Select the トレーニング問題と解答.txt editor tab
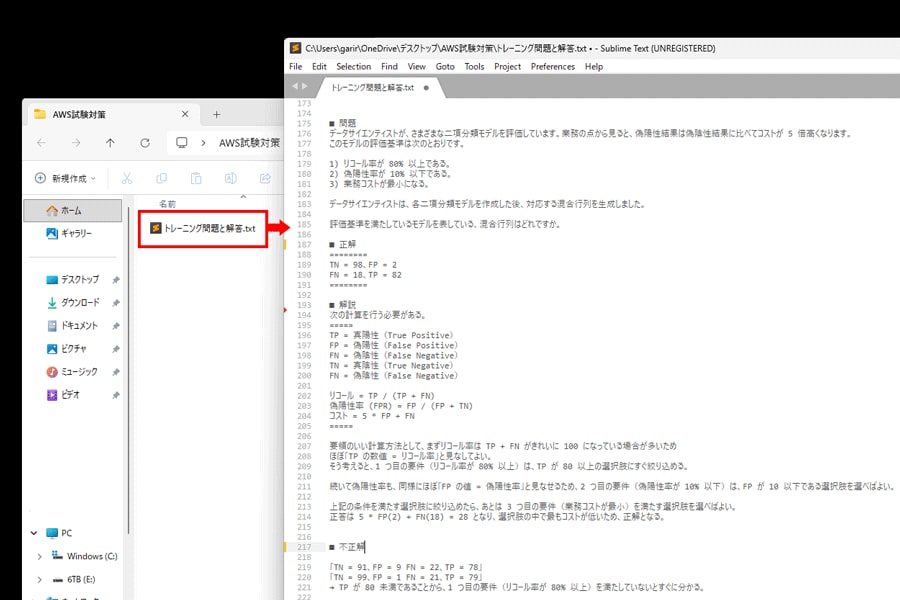Image resolution: width=900 pixels, height=600 pixels. [x=373, y=88]
